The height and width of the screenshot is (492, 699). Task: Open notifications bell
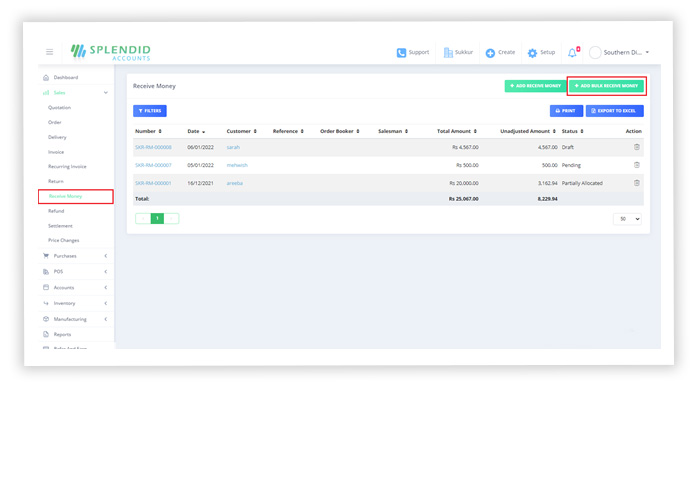coord(572,53)
